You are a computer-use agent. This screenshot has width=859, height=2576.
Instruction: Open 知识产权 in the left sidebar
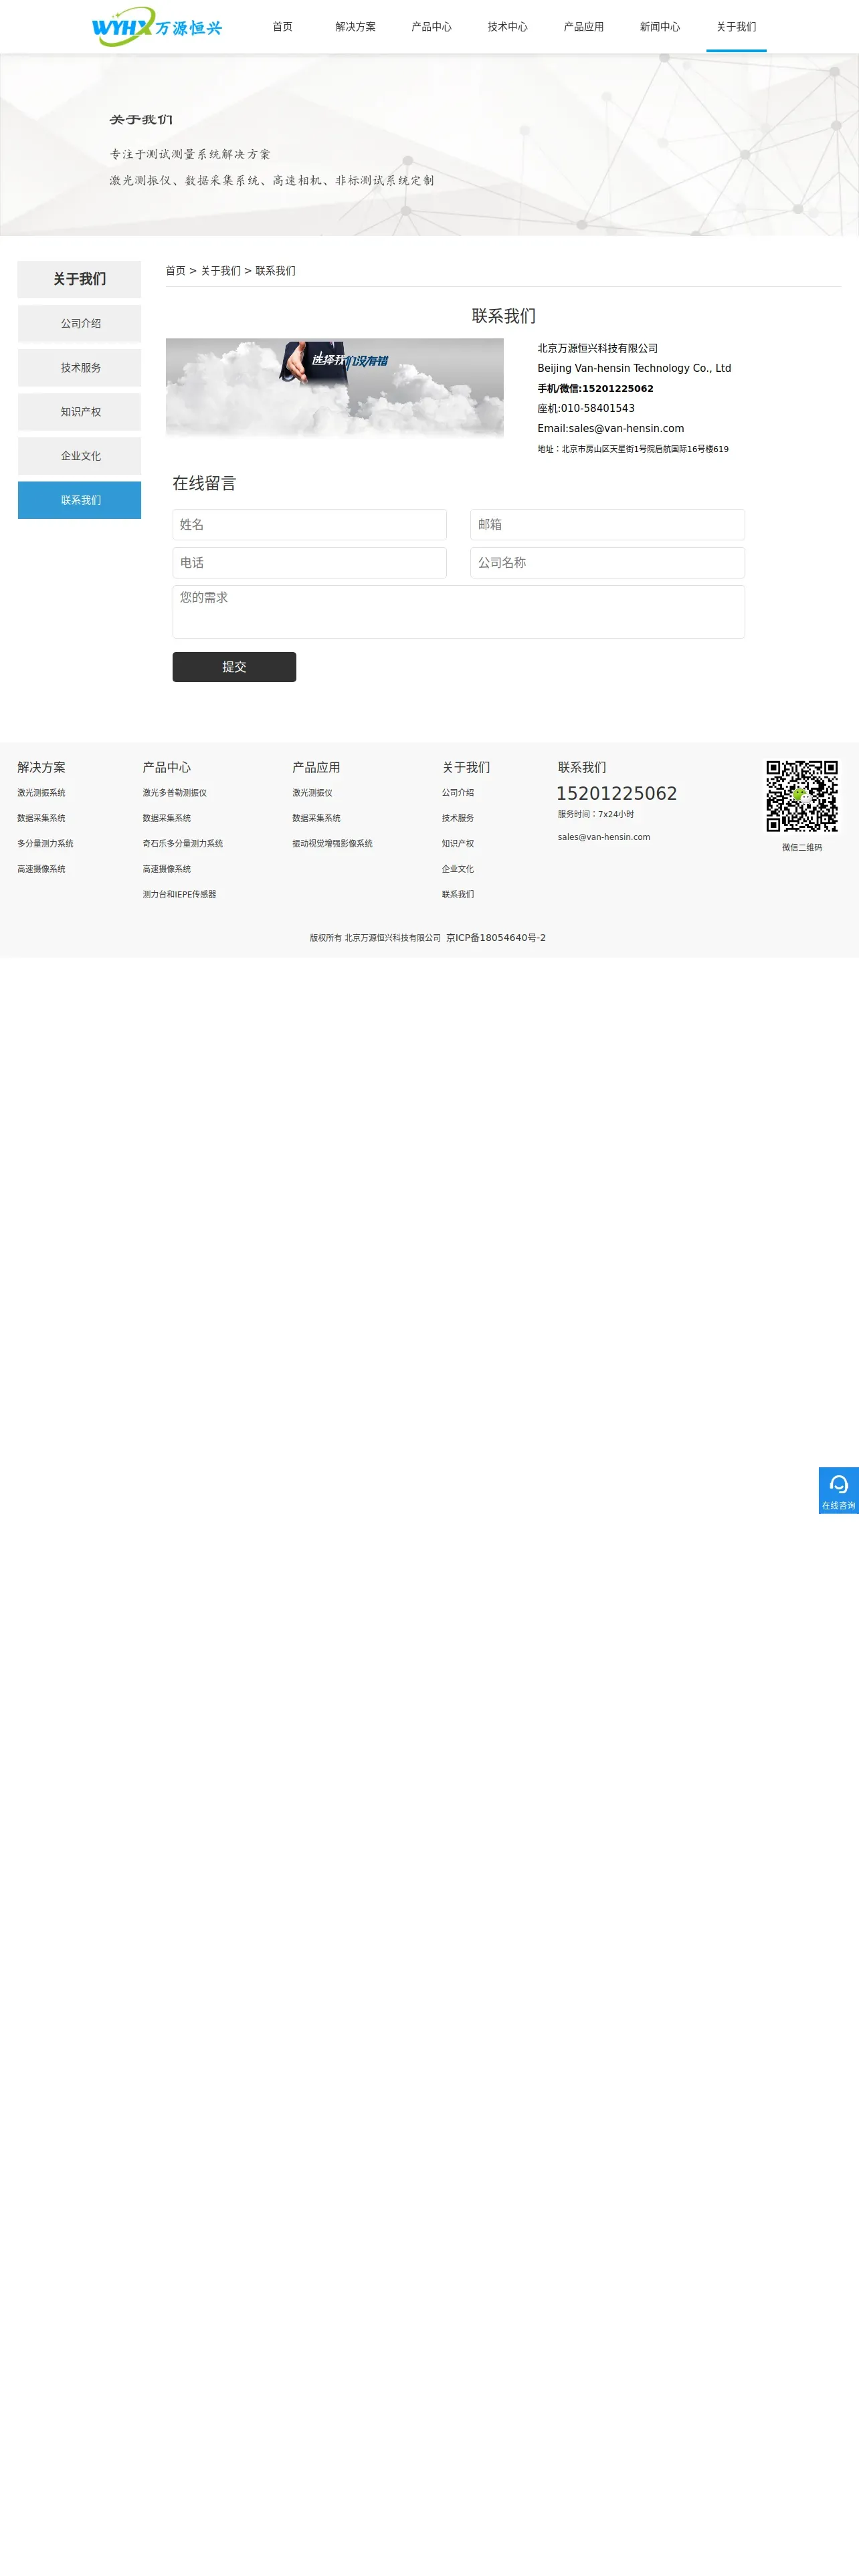[80, 412]
